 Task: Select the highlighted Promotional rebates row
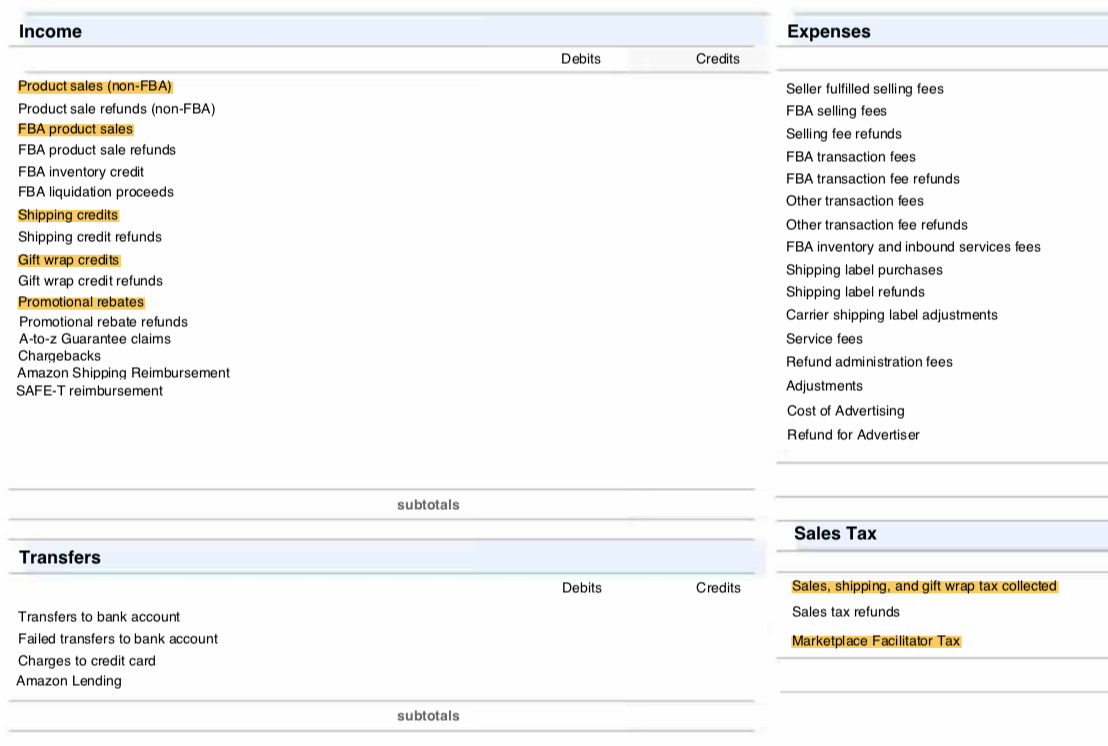pyautogui.click(x=81, y=302)
